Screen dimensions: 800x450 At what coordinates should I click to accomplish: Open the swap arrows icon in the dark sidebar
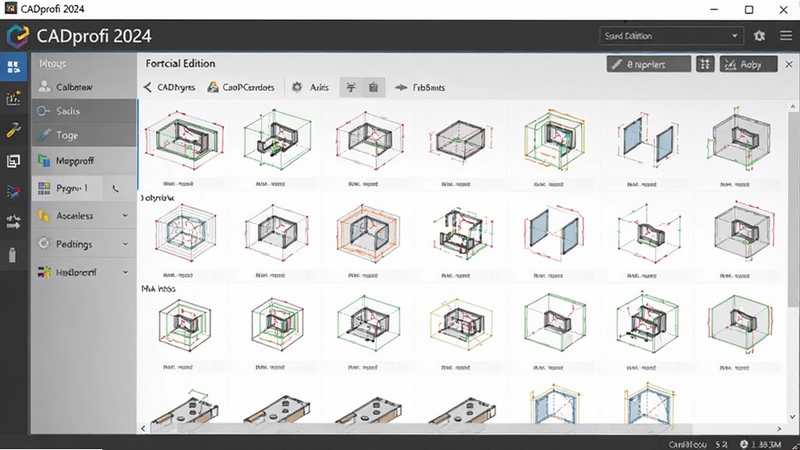click(x=13, y=222)
